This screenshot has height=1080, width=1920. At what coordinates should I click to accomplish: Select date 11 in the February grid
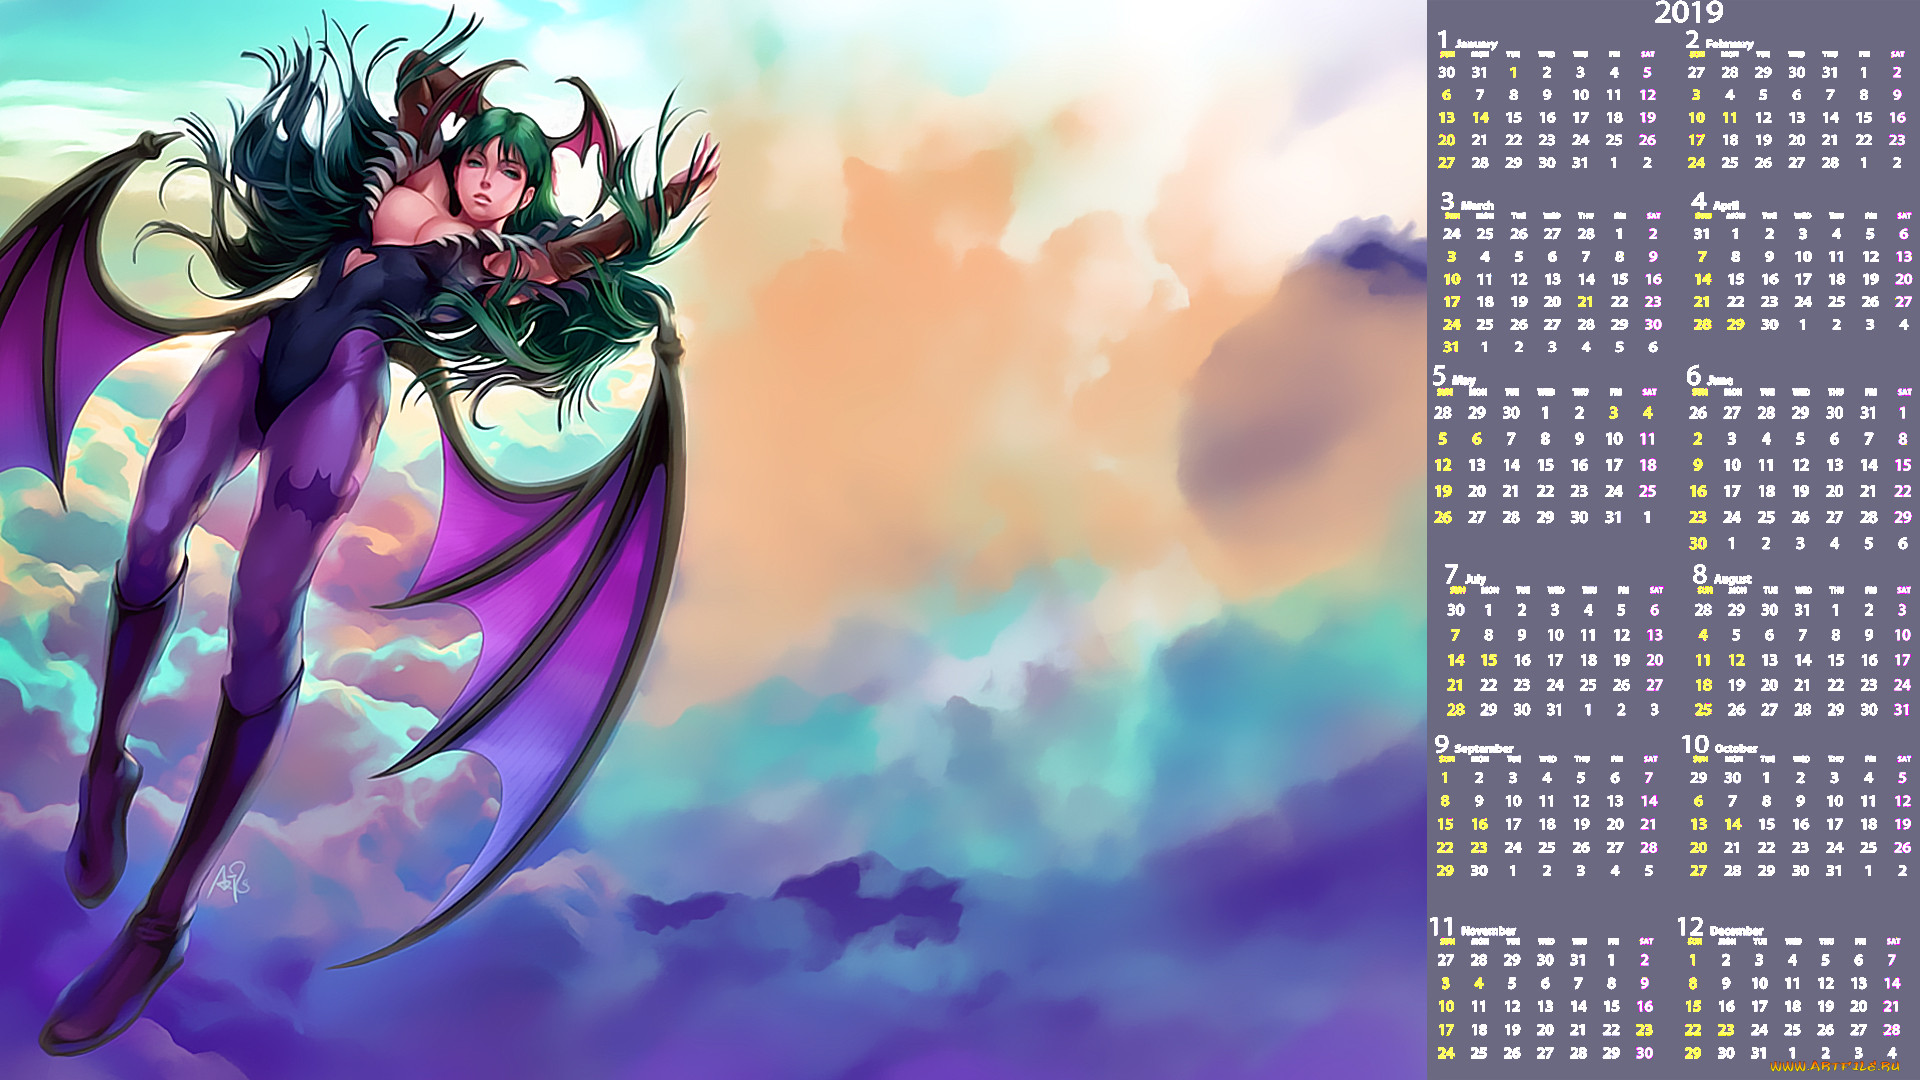click(1730, 117)
